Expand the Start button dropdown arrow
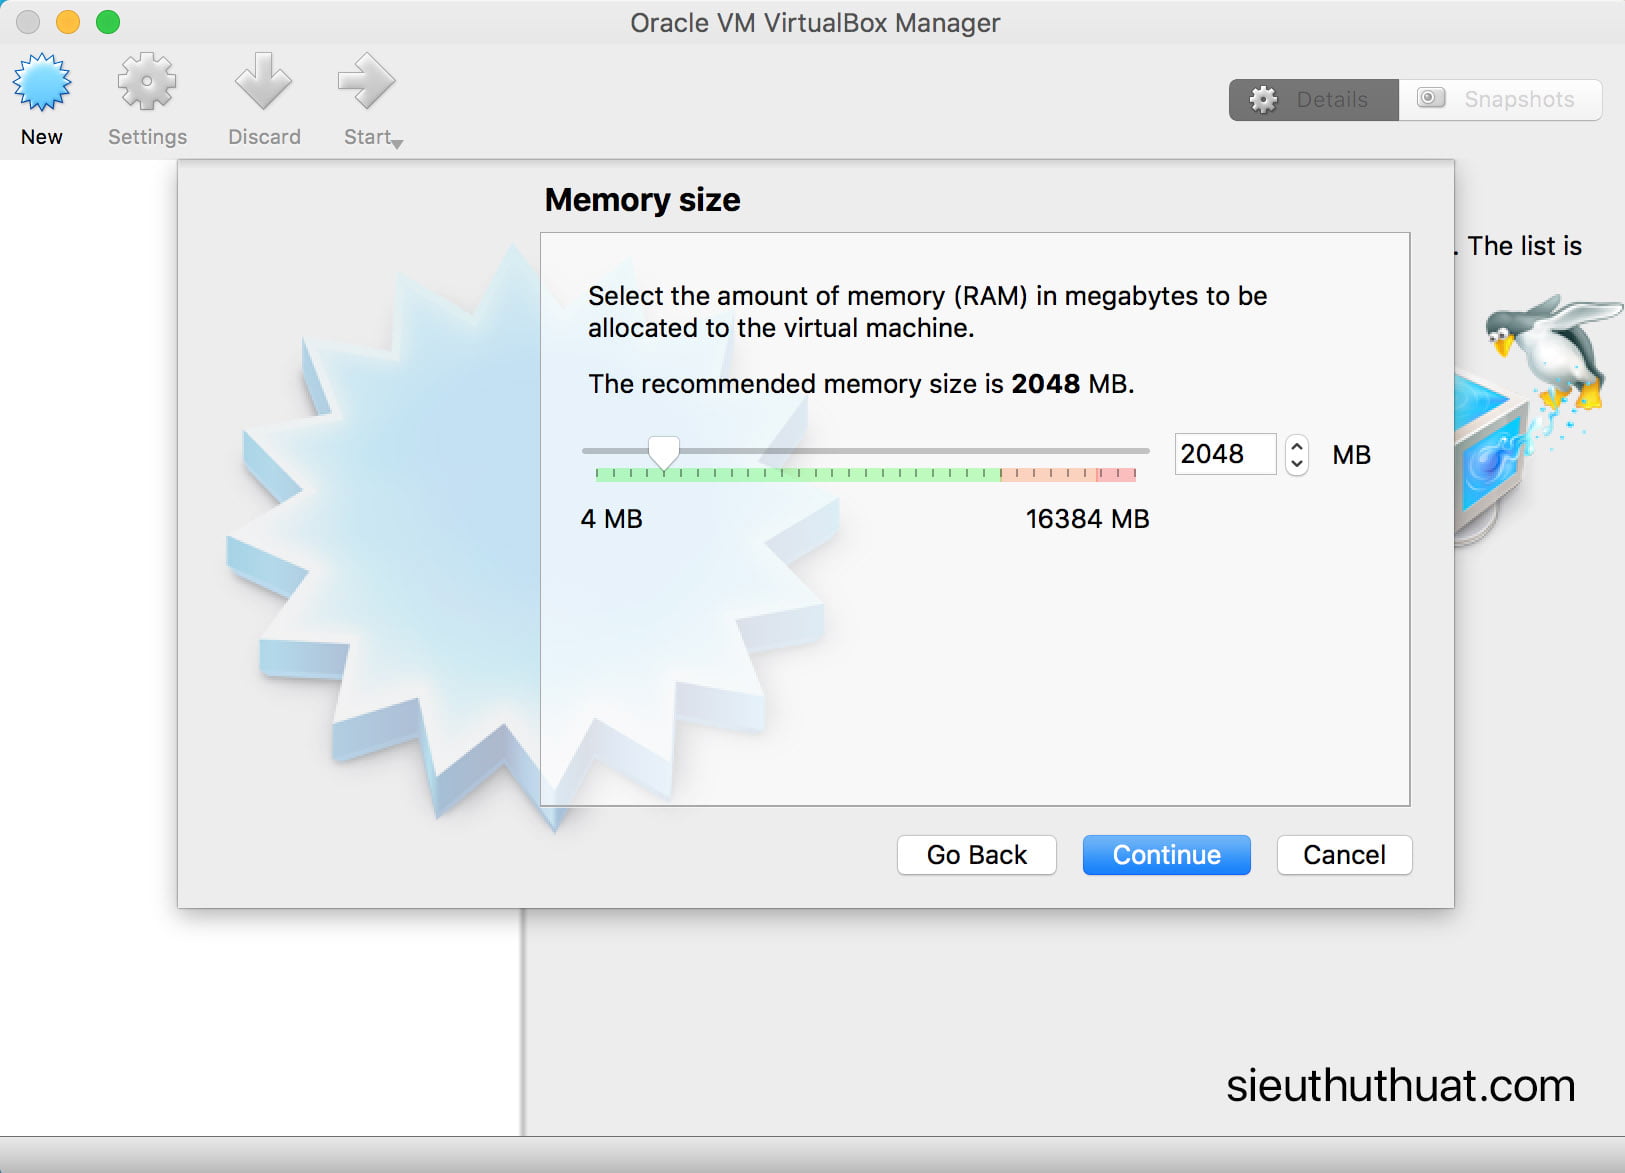Viewport: 1625px width, 1173px height. [x=398, y=143]
